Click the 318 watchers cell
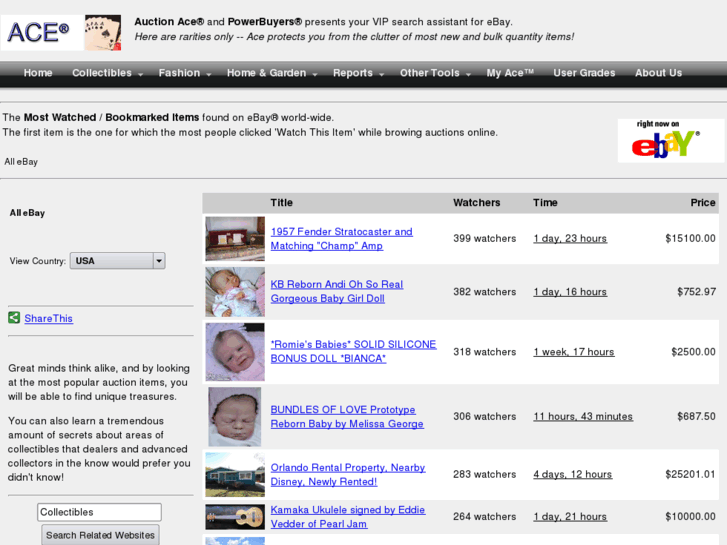Screen dimensions: 727x545 click(x=485, y=352)
